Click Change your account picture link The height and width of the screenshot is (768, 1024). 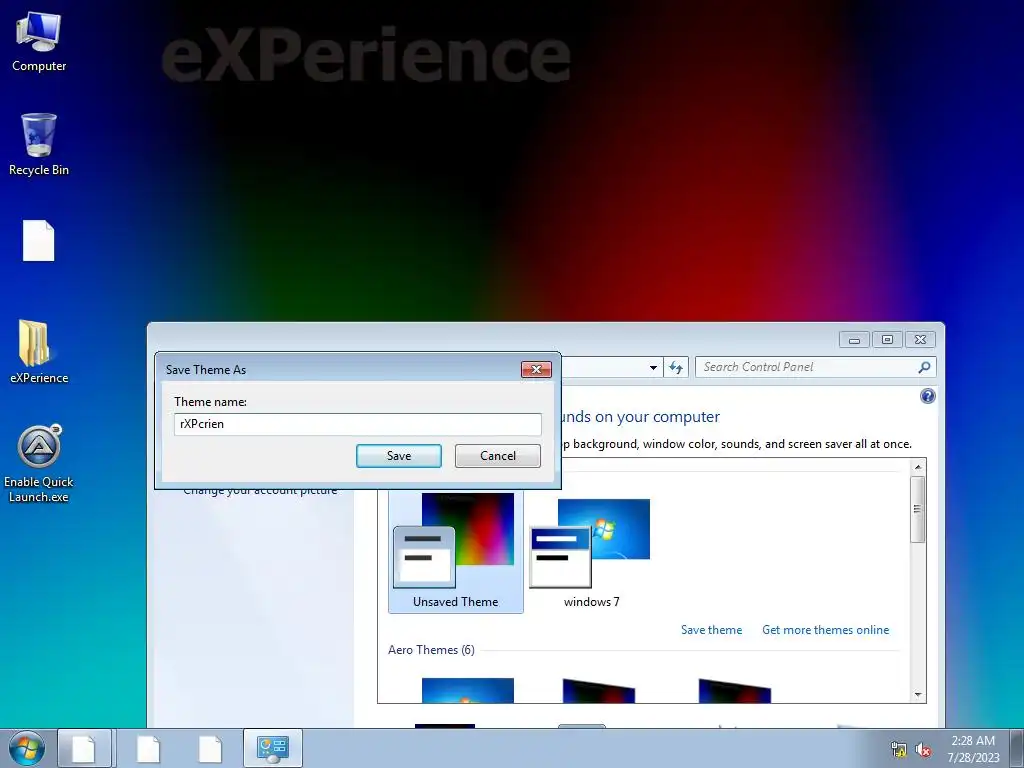coord(260,491)
